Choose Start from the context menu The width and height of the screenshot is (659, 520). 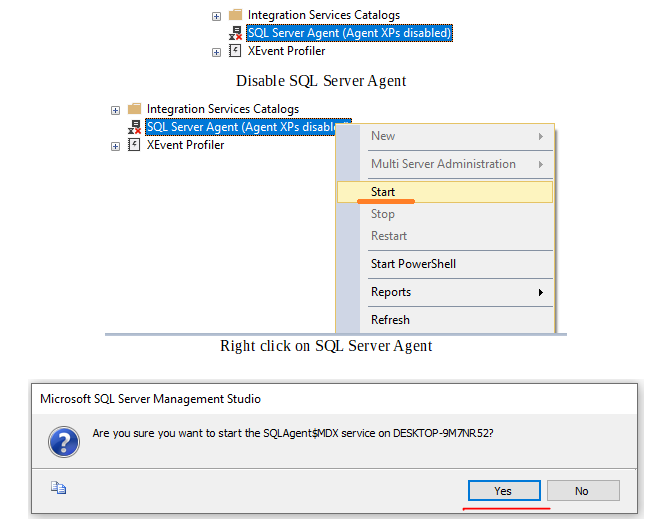(x=445, y=192)
